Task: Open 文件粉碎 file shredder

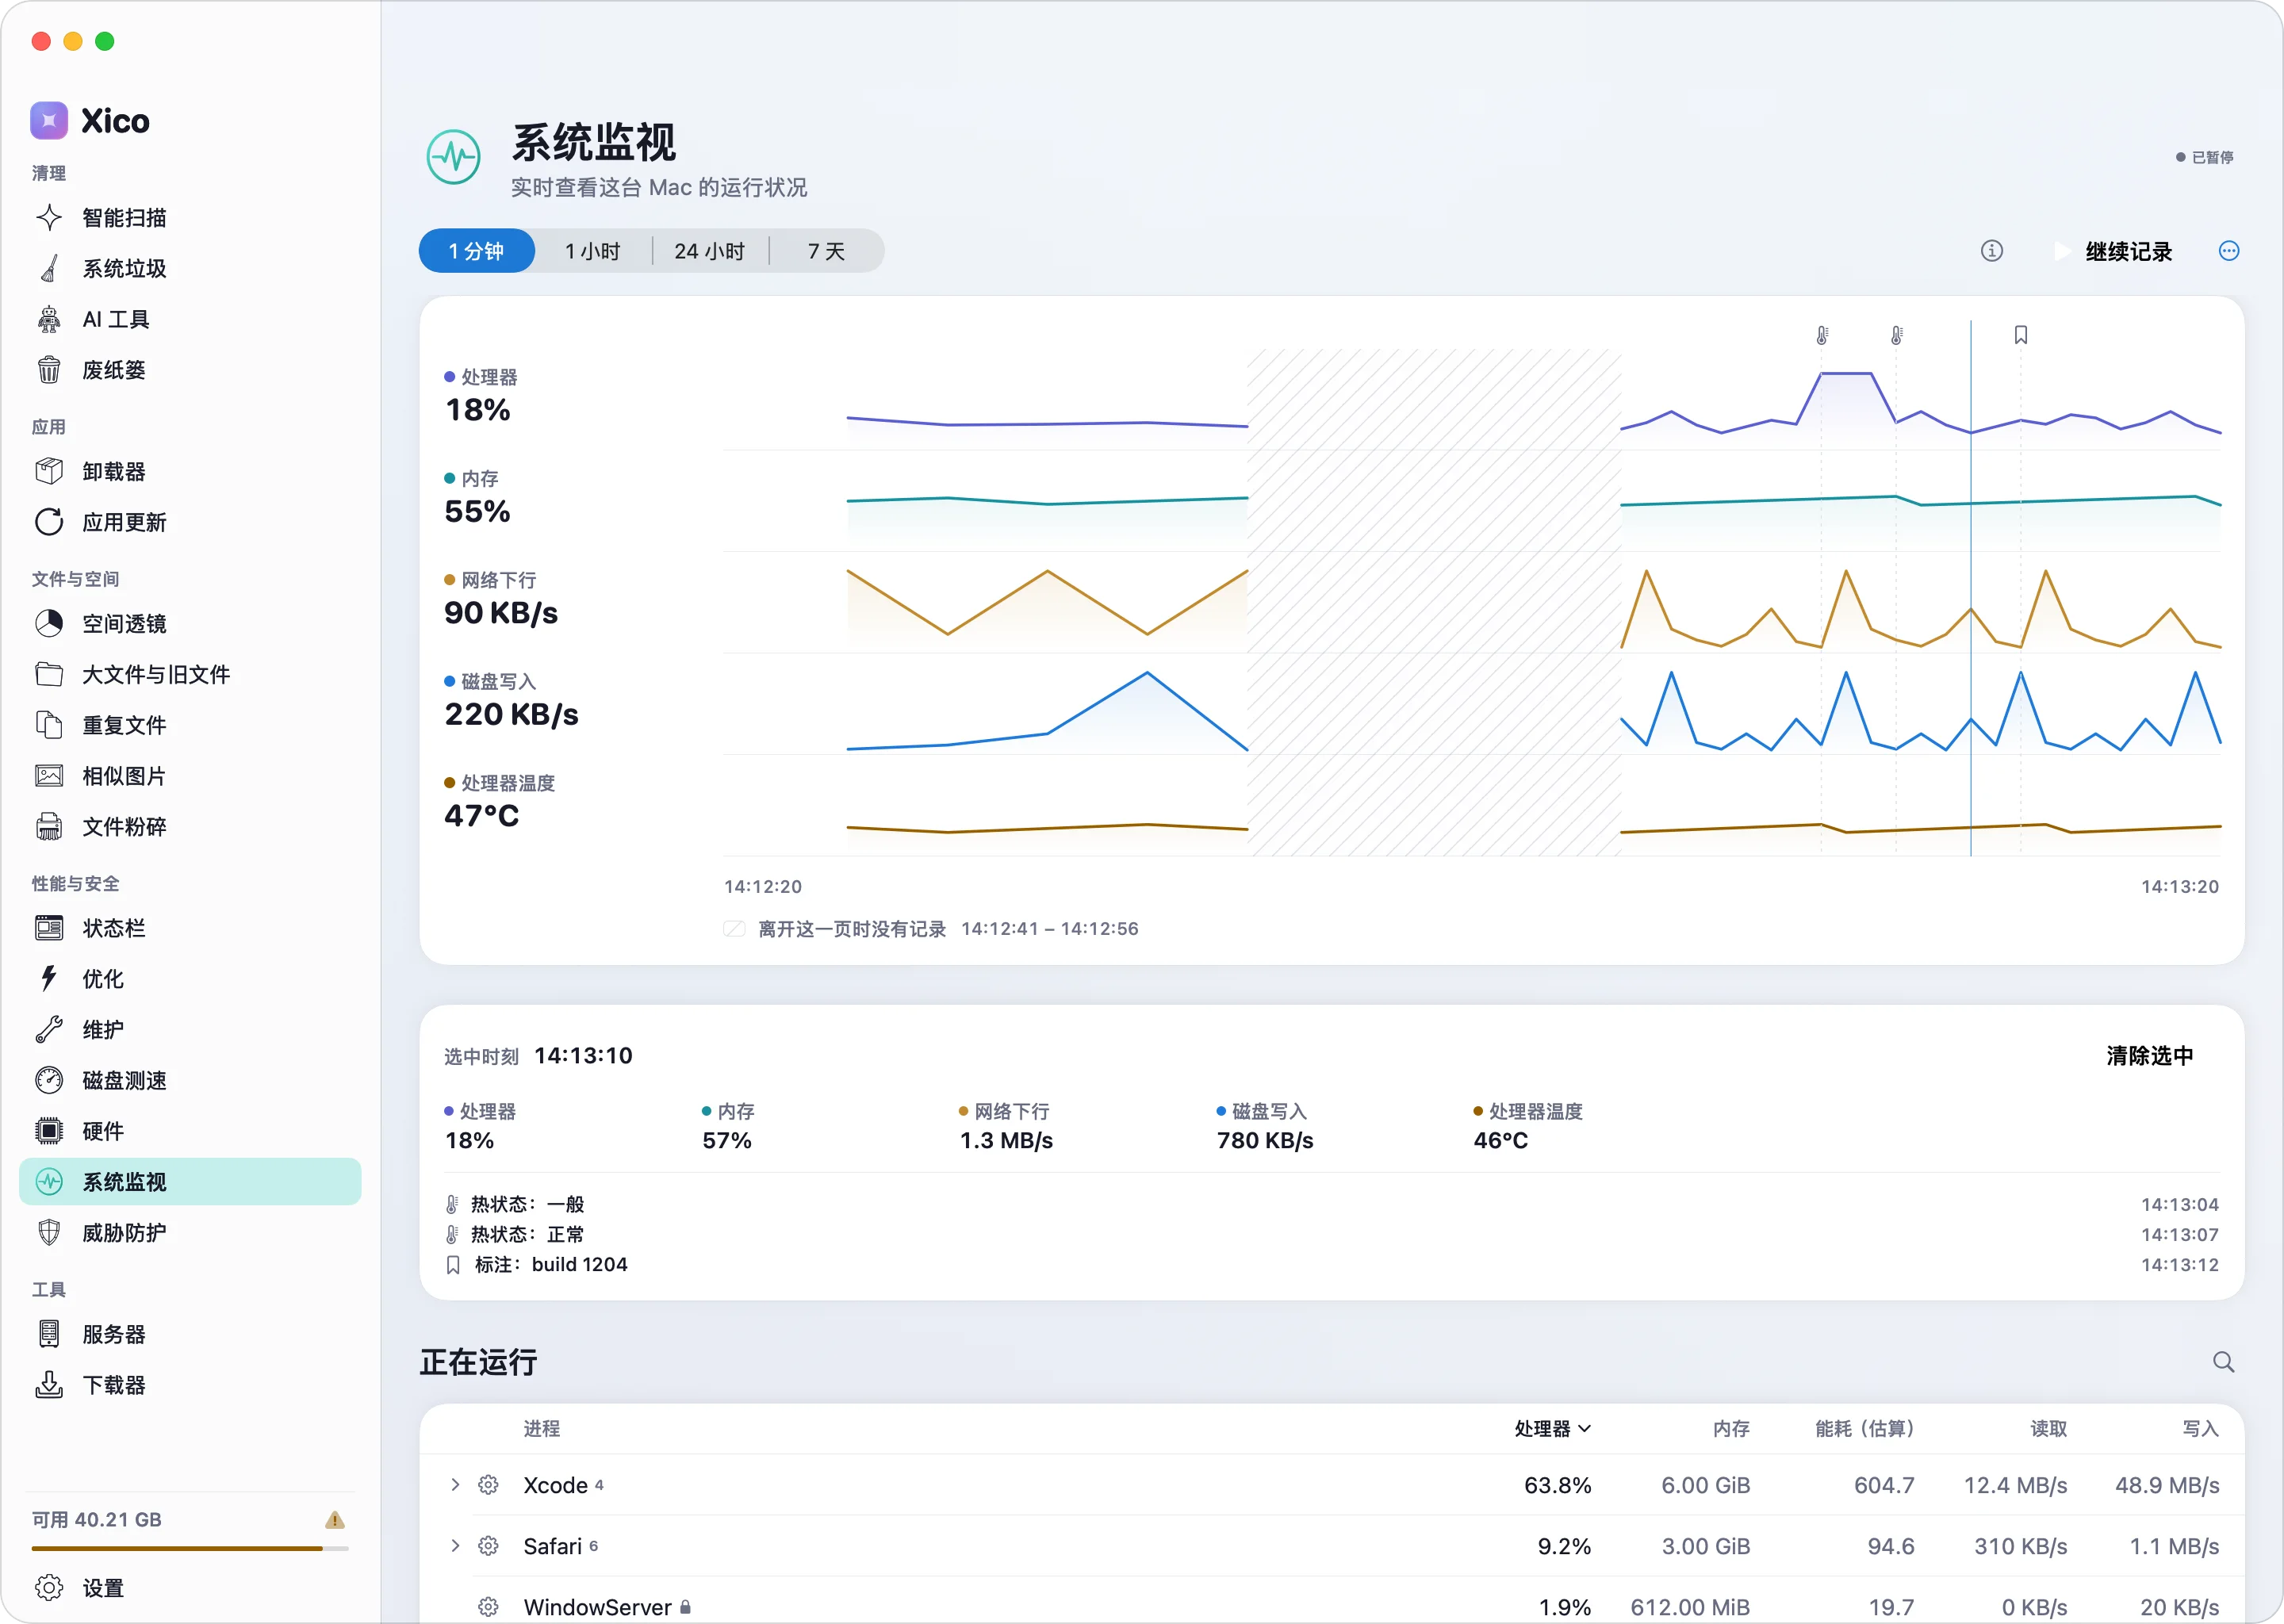Action: pyautogui.click(x=190, y=828)
